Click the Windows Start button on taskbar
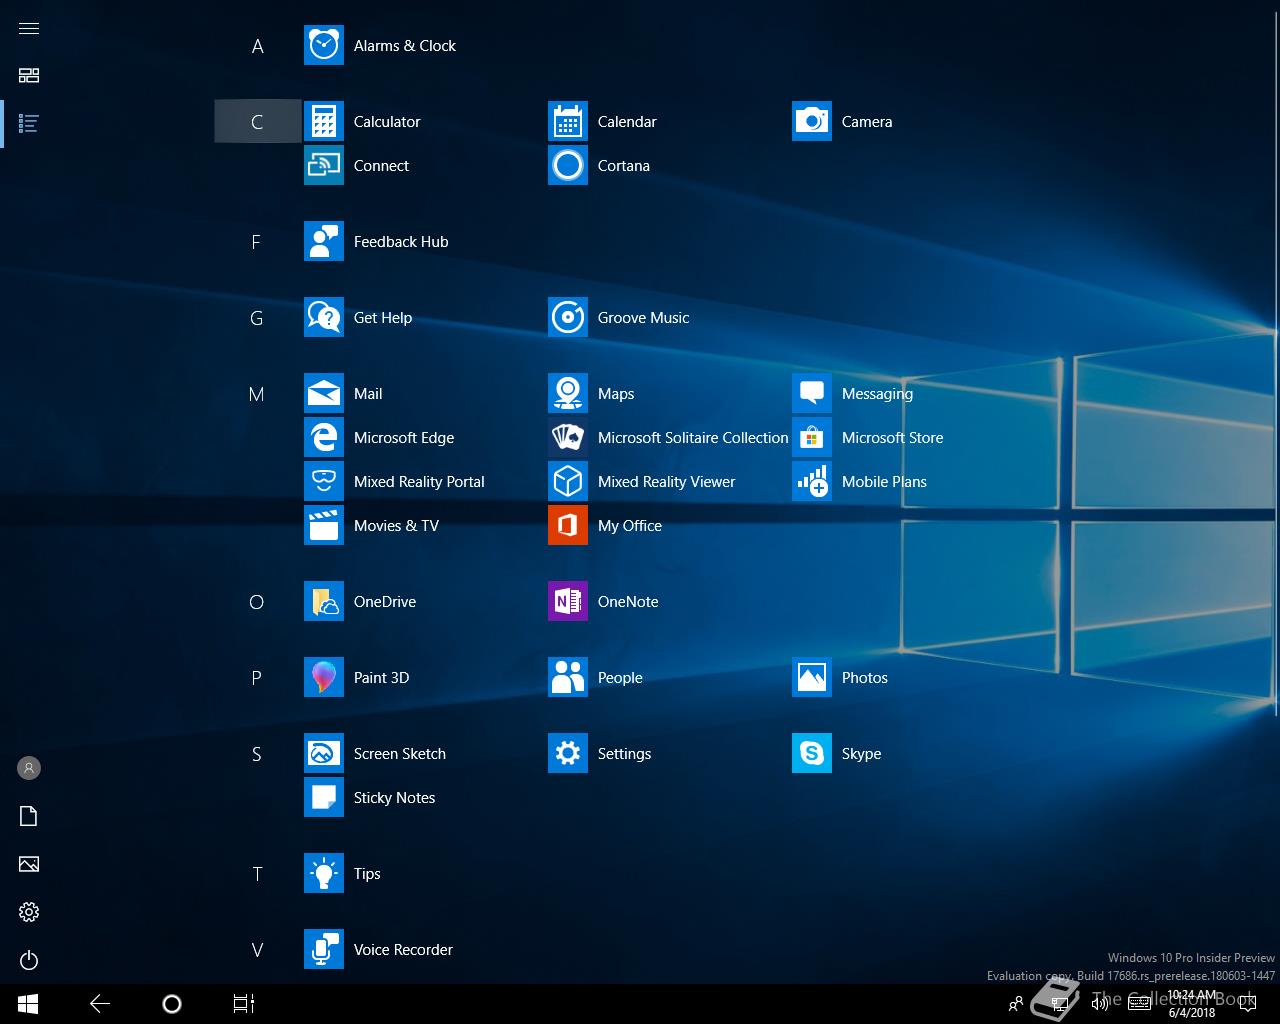 [28, 1004]
